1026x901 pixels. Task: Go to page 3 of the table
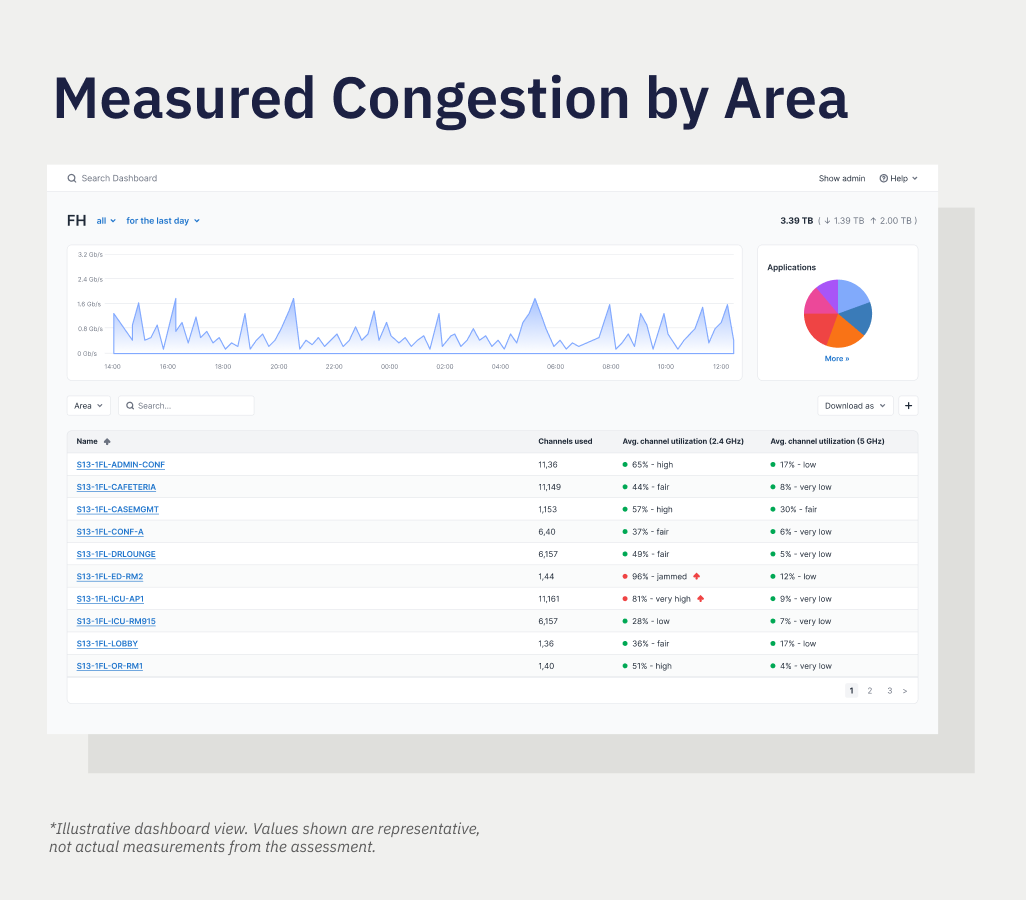[889, 691]
